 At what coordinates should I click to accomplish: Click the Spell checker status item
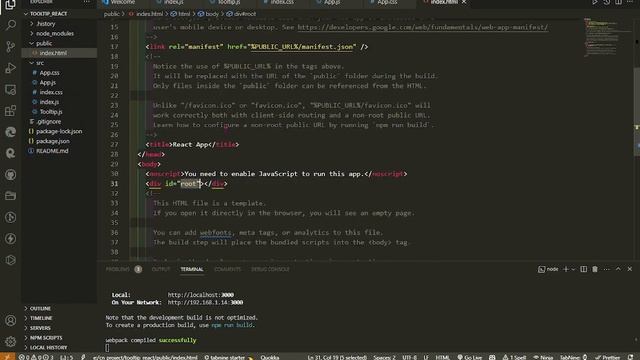(x=514, y=357)
